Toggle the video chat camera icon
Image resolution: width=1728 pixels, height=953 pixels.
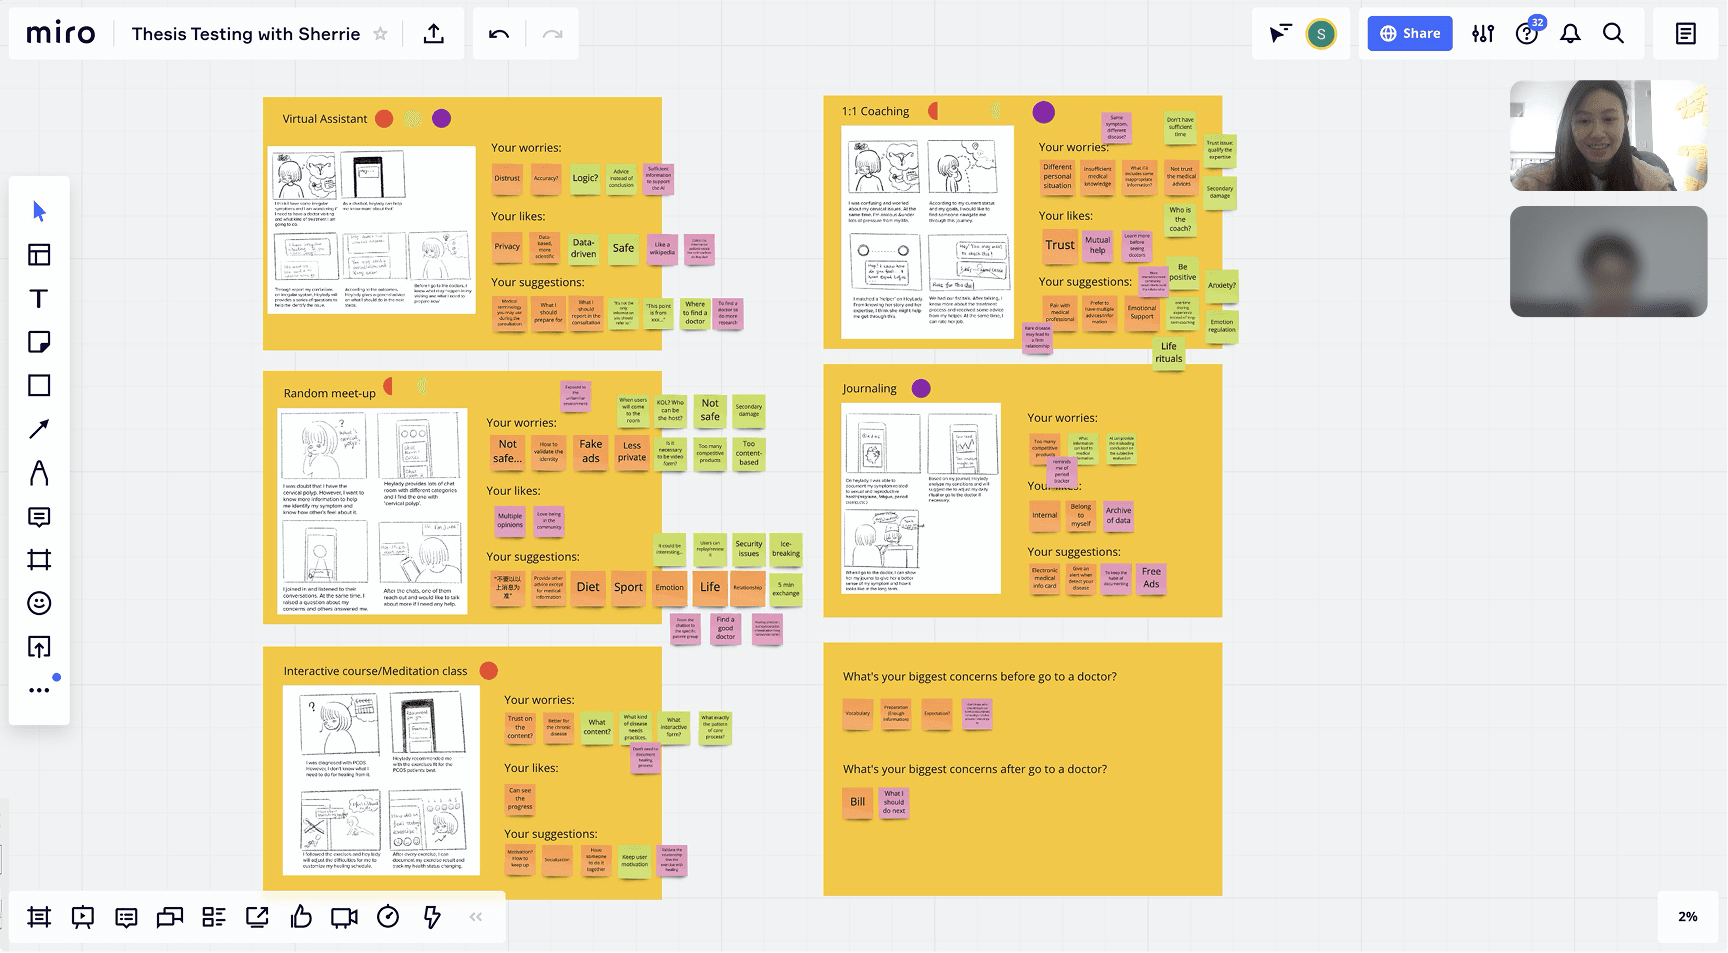(344, 917)
